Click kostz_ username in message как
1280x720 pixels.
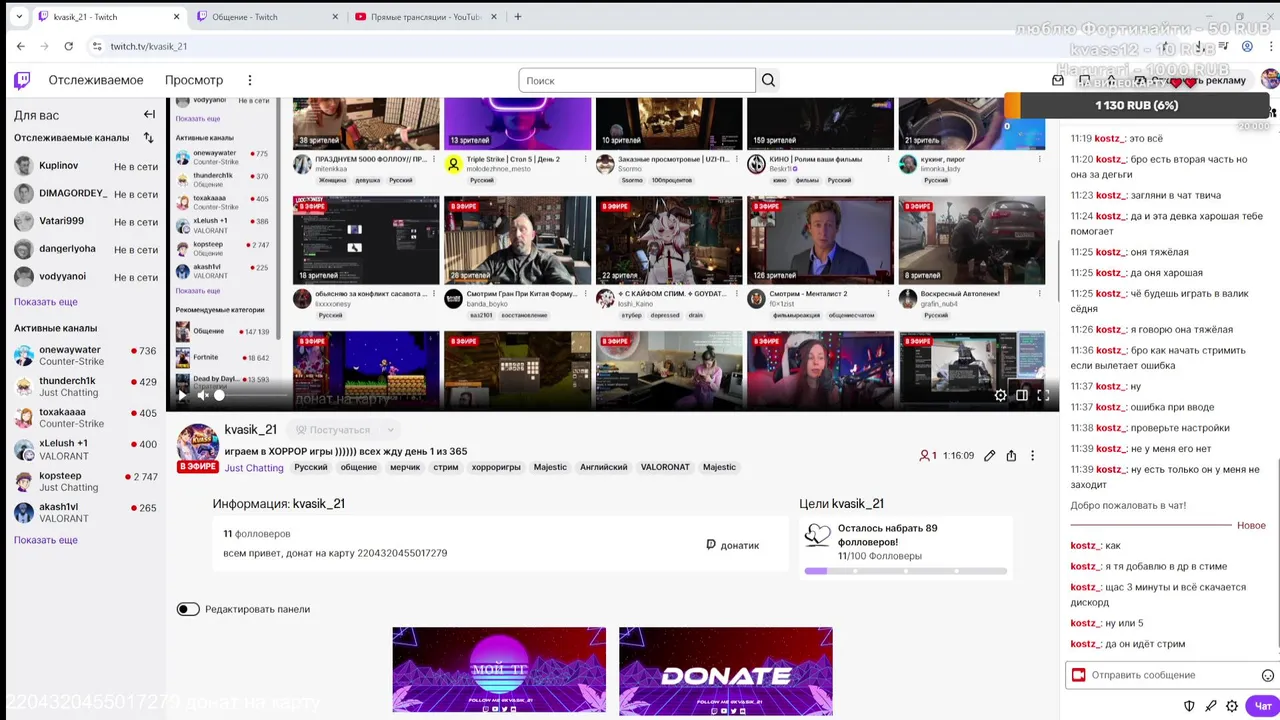click(x=1085, y=546)
